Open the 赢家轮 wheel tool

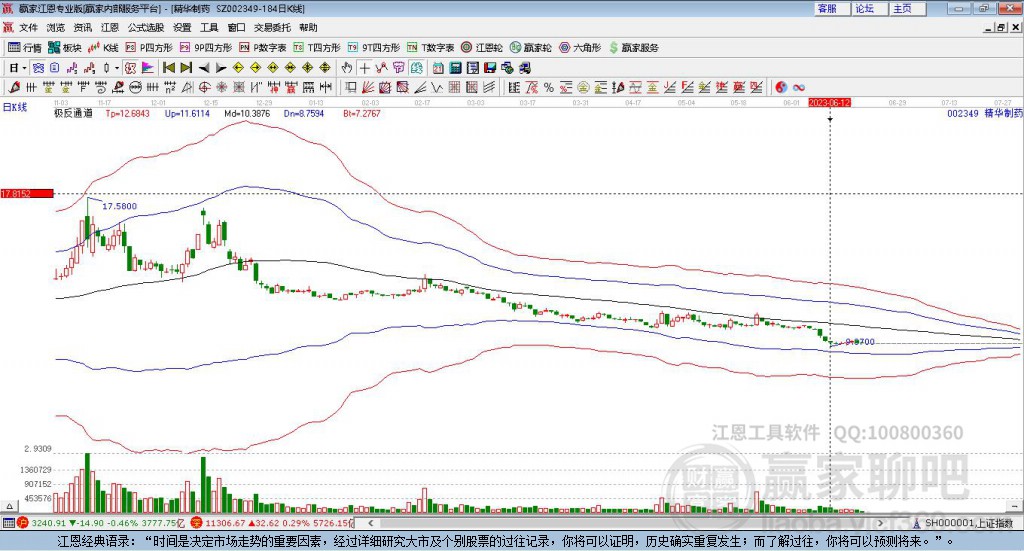pos(530,48)
